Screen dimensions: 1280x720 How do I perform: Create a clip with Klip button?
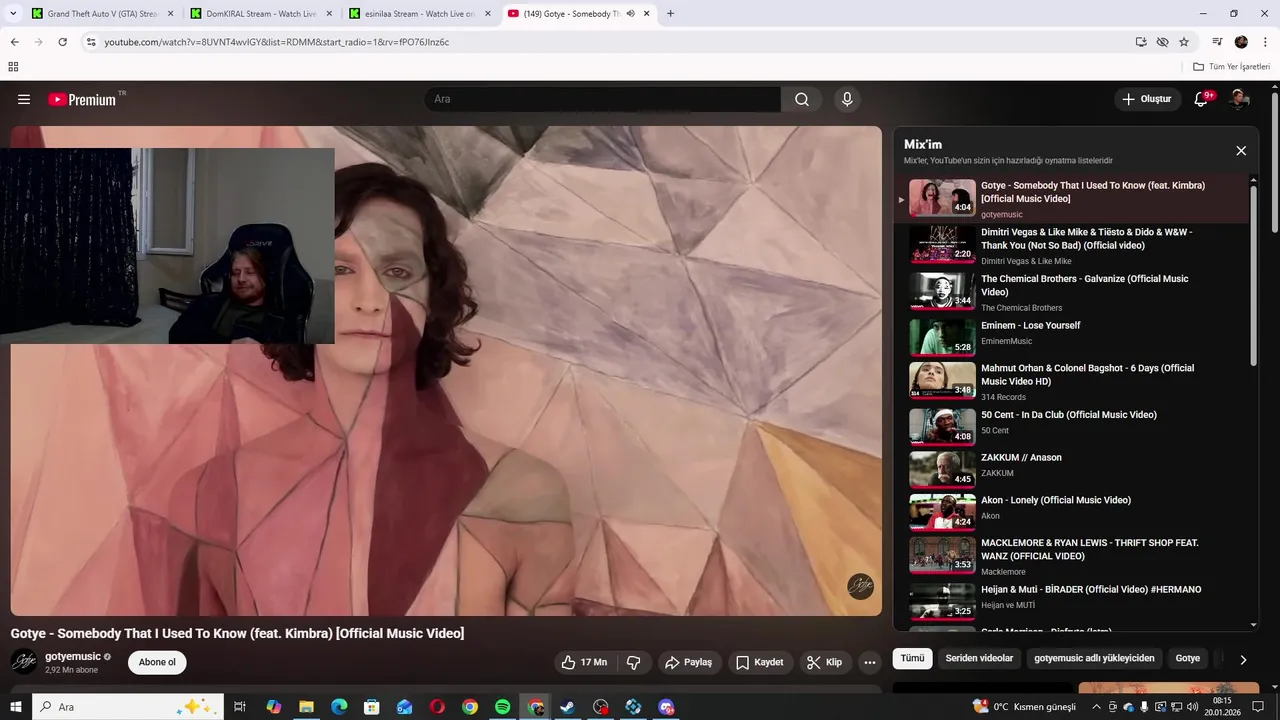point(825,662)
